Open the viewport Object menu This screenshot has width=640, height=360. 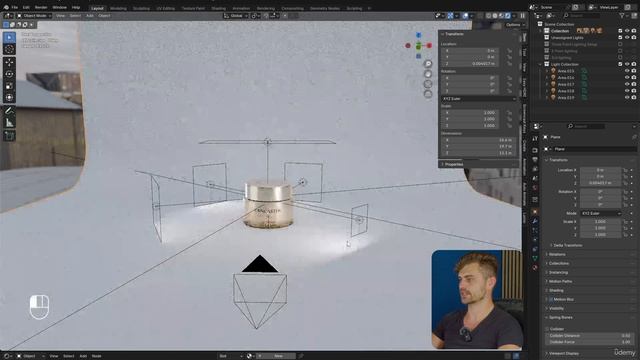(104, 16)
